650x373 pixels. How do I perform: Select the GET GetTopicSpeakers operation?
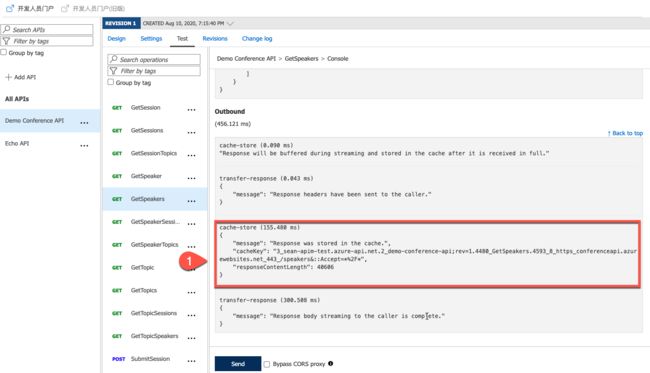pos(155,336)
